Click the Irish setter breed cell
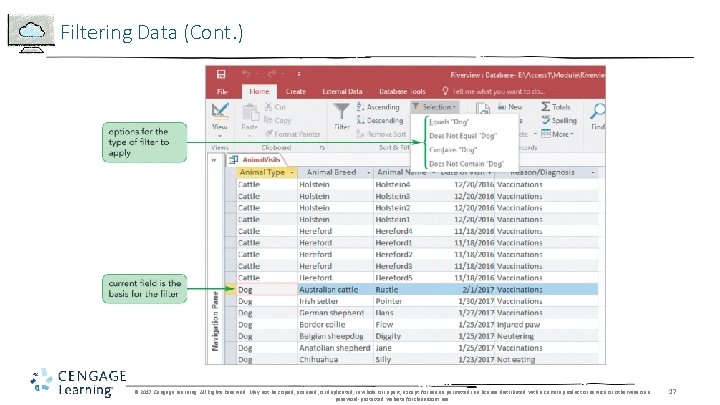The height and width of the screenshot is (405, 720). [x=336, y=301]
